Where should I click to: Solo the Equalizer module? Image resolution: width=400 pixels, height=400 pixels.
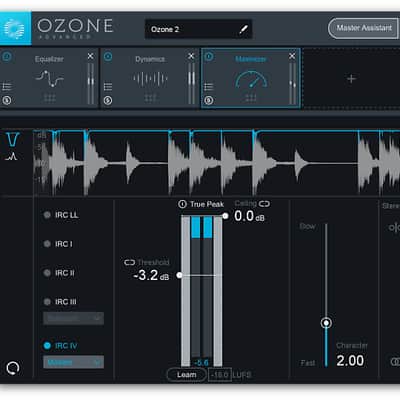(7, 100)
